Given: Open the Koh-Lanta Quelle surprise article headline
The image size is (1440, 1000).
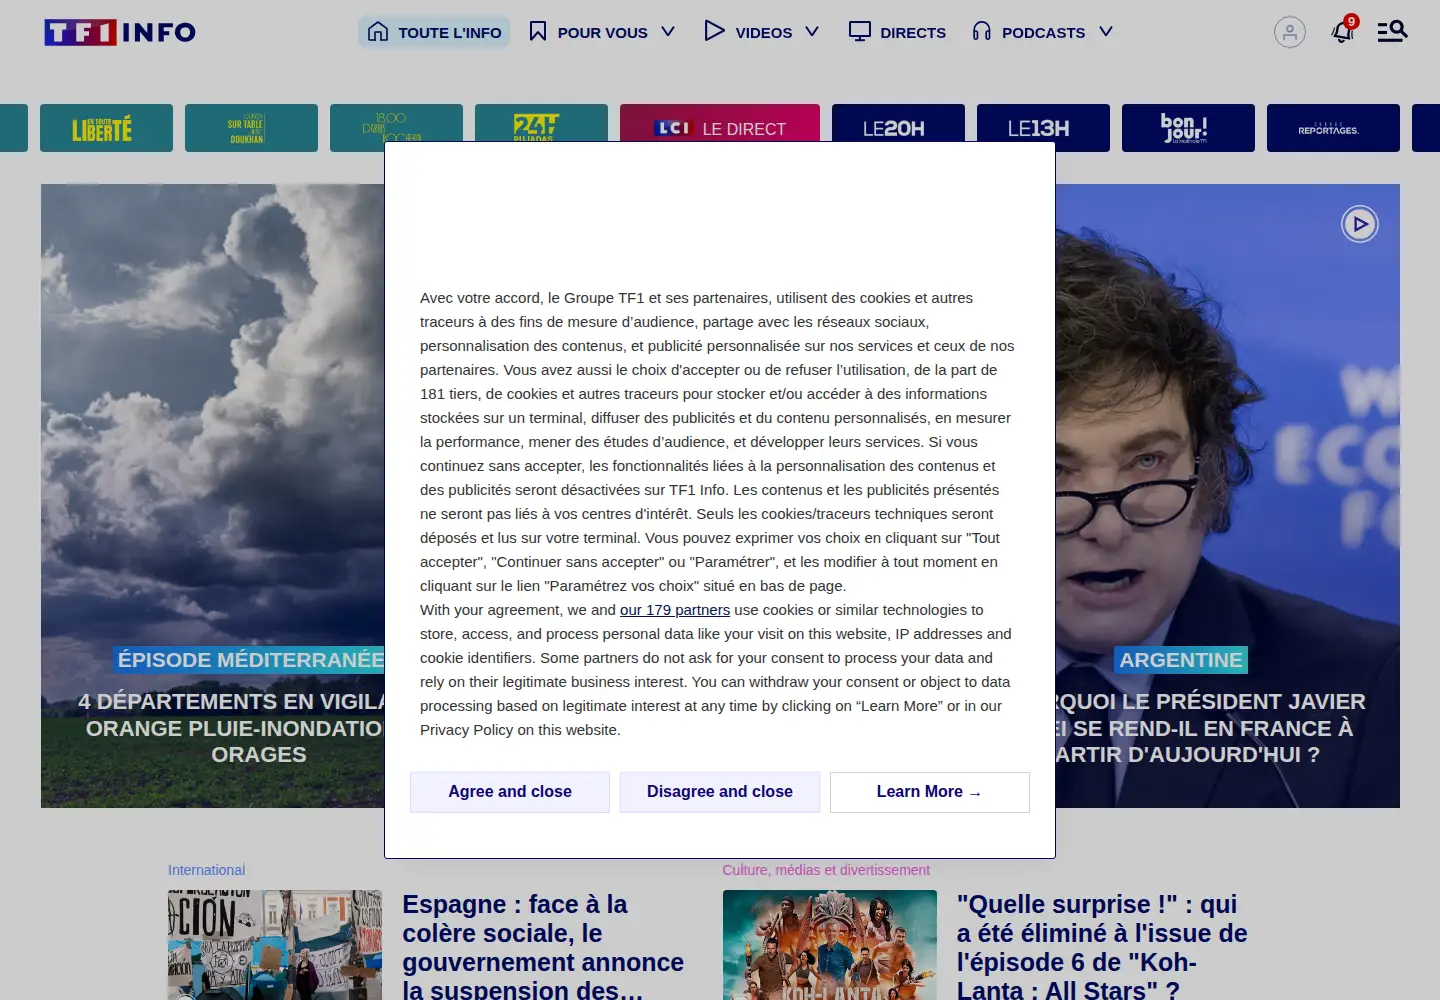Looking at the screenshot, I should coord(1102,947).
